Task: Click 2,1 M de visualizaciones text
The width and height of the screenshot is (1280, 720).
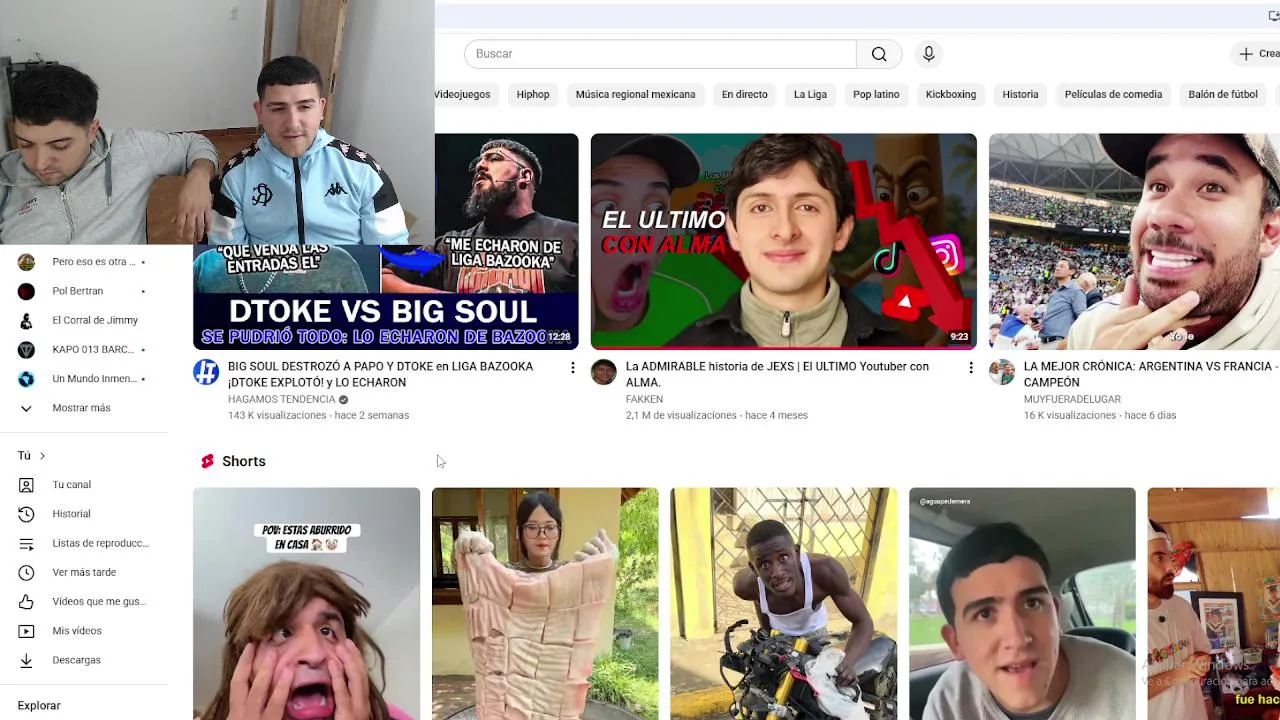Action: pos(680,415)
